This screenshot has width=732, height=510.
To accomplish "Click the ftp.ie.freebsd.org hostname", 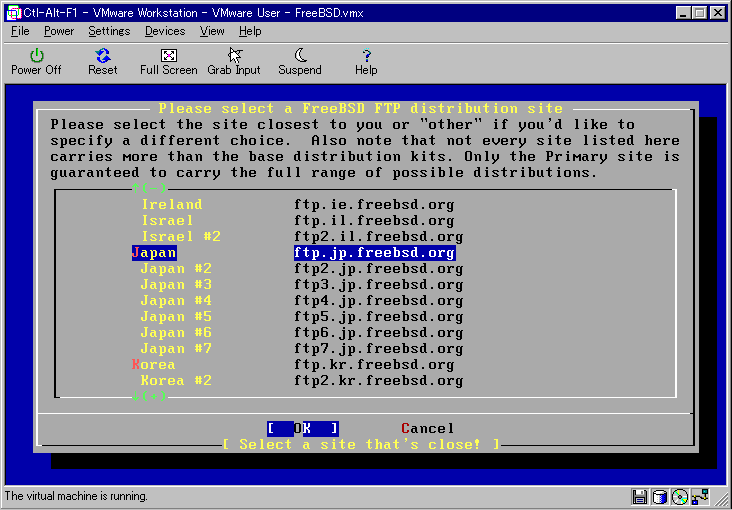I will [x=374, y=205].
